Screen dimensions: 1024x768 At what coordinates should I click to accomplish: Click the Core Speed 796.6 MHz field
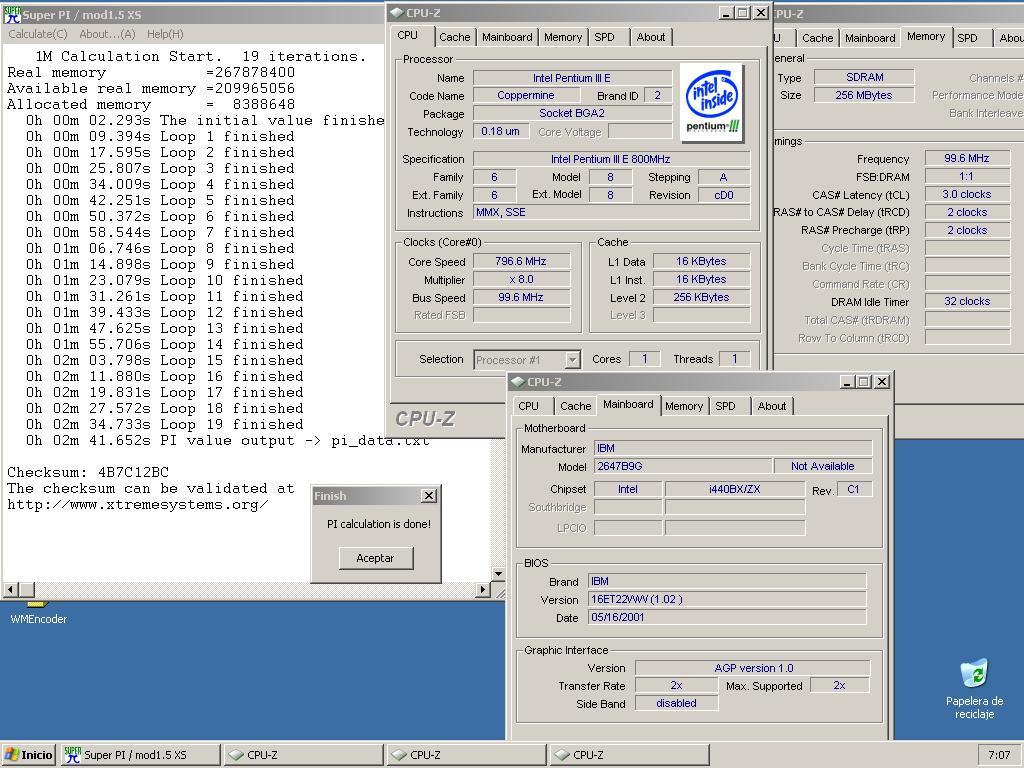tap(521, 261)
